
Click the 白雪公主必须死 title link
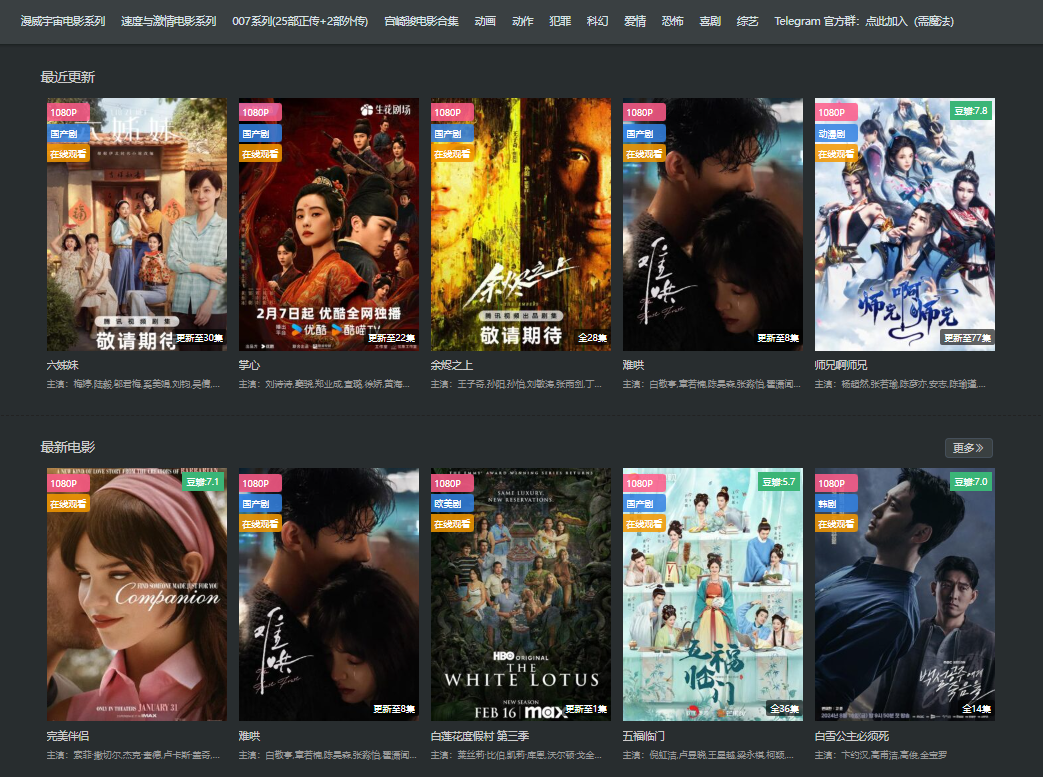851,736
